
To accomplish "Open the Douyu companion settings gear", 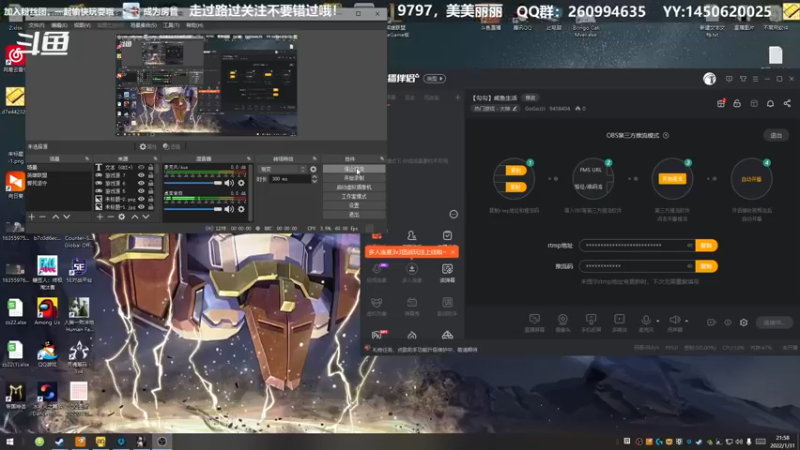I will pyautogui.click(x=744, y=322).
